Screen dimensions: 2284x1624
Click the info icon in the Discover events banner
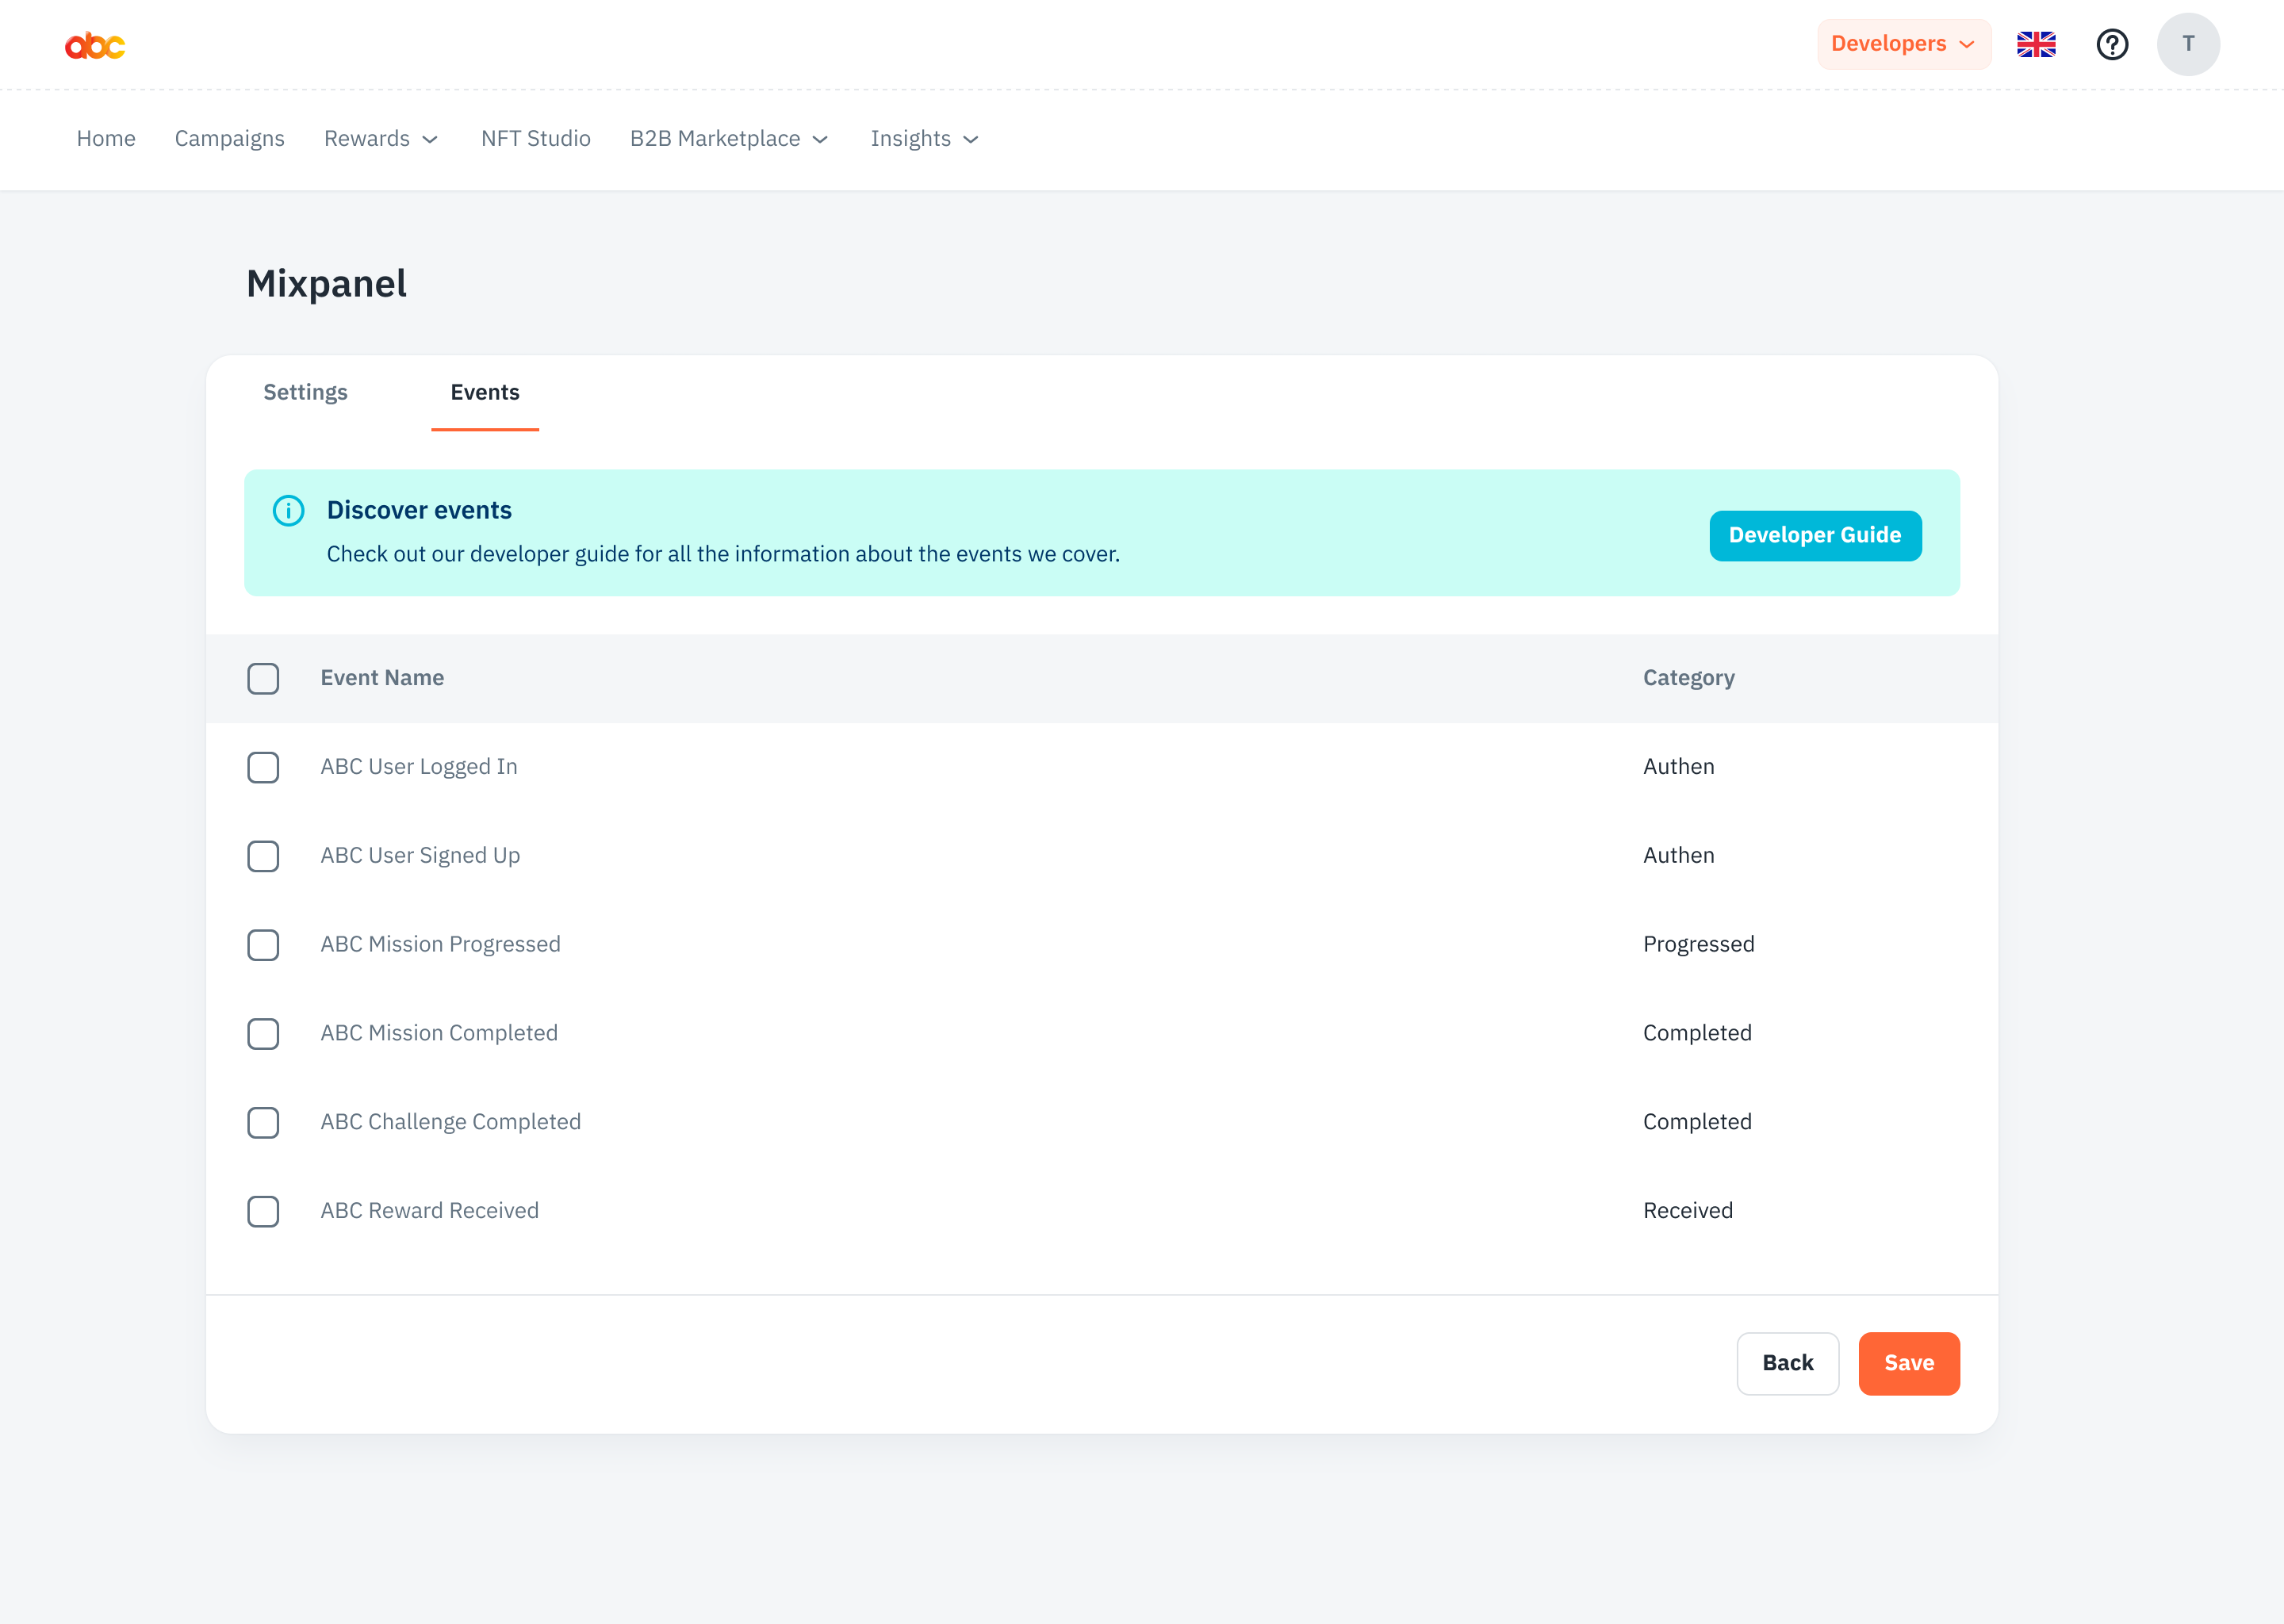point(288,511)
